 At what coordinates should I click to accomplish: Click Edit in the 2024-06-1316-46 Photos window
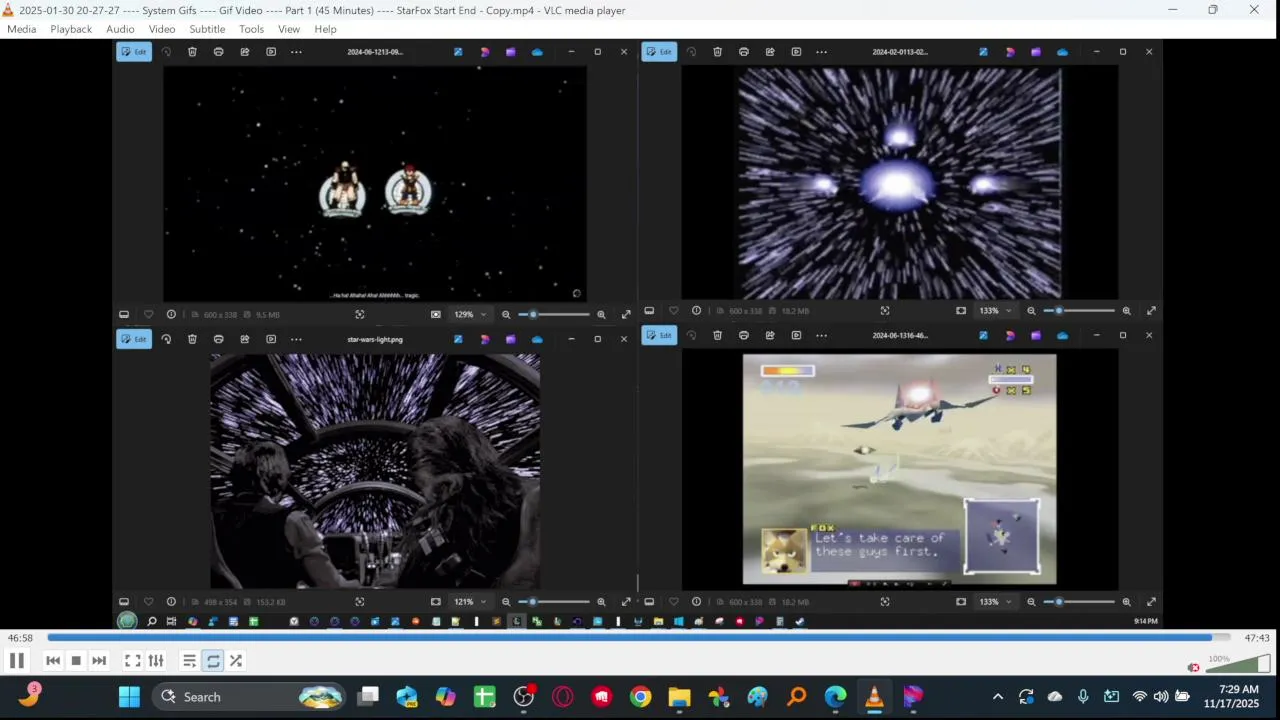659,335
